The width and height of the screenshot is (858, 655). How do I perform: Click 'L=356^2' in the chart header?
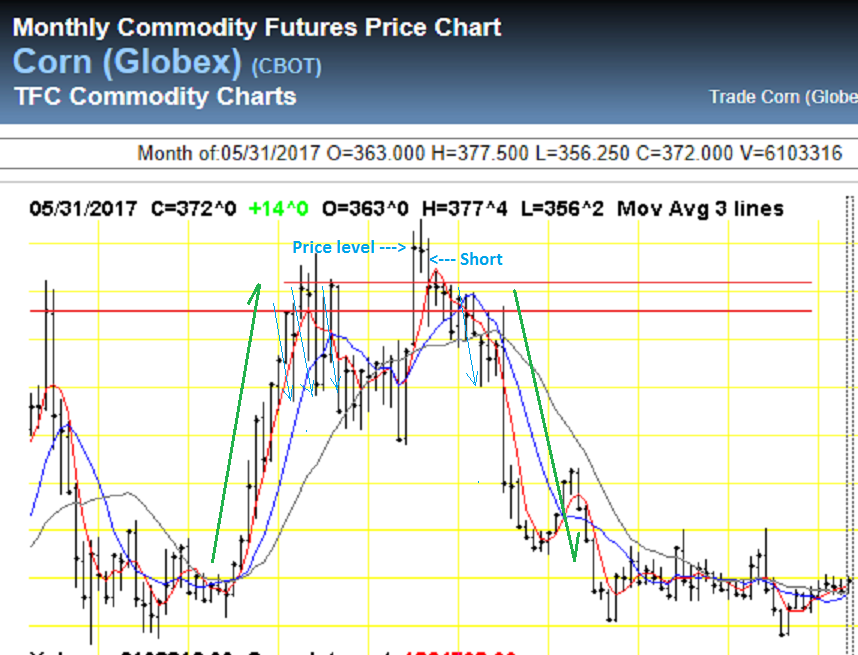(562, 208)
